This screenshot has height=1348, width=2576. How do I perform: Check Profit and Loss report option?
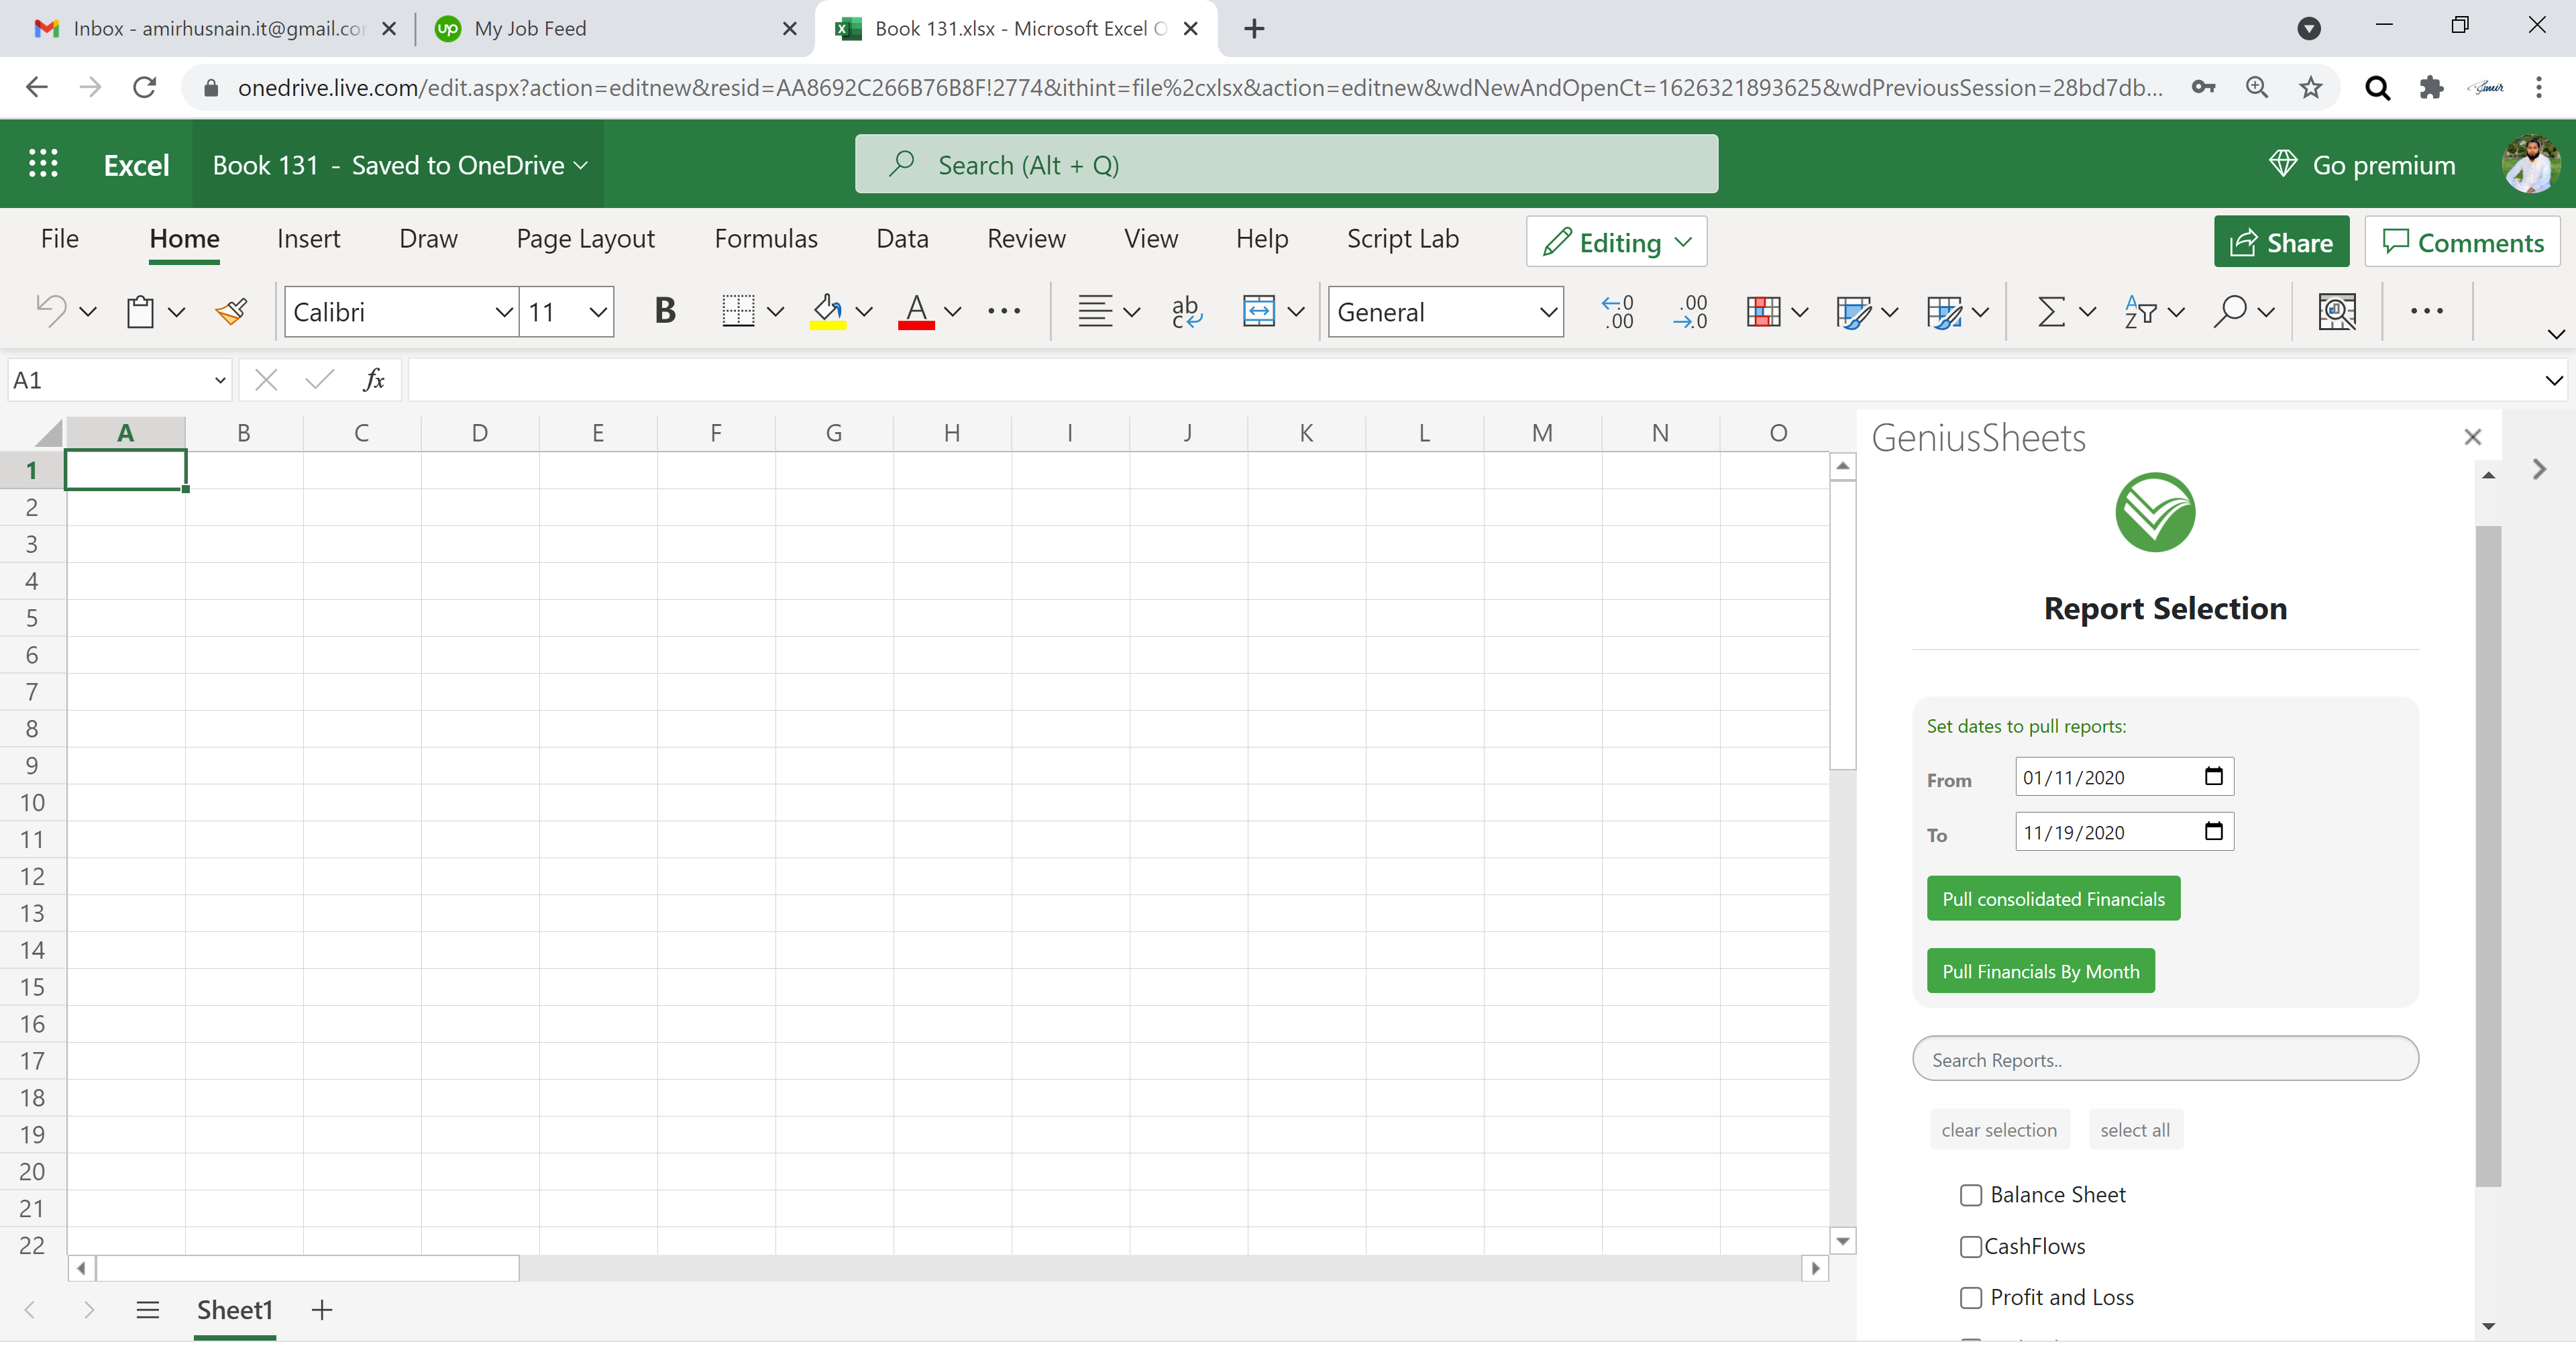click(x=1971, y=1297)
